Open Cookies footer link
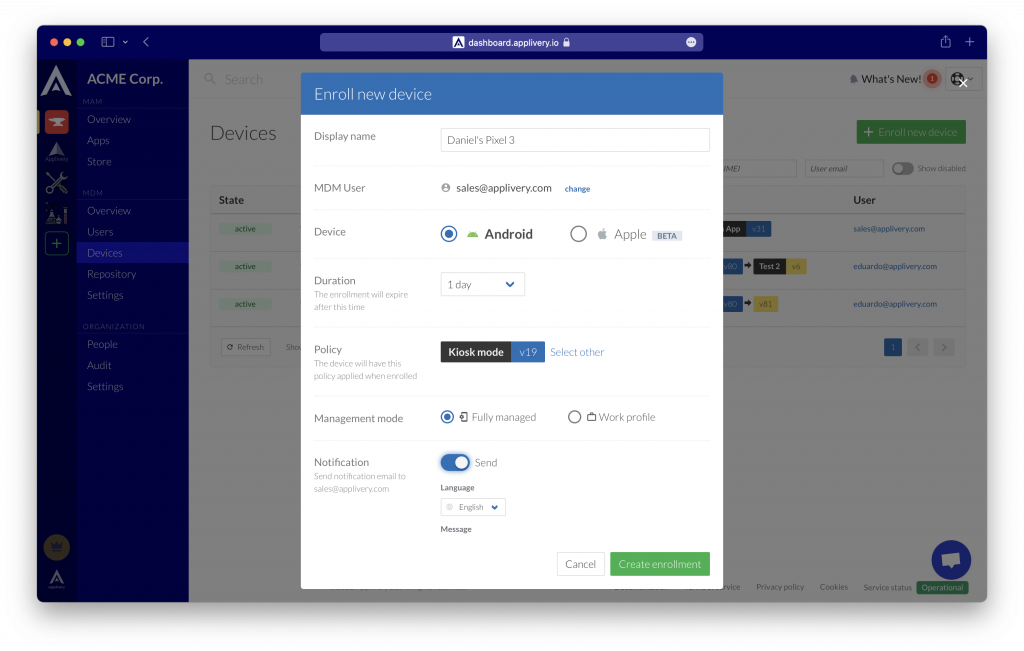 [834, 587]
